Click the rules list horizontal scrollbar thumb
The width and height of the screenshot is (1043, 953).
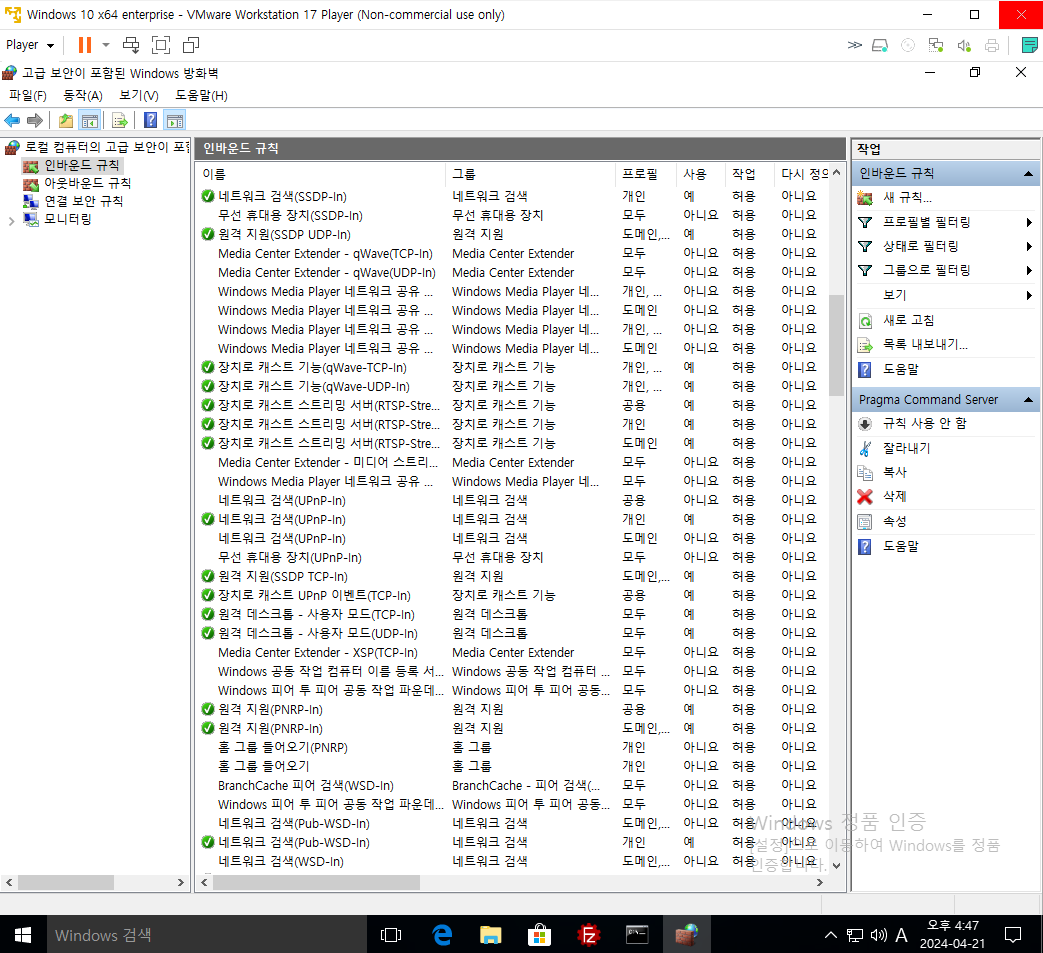click(316, 883)
